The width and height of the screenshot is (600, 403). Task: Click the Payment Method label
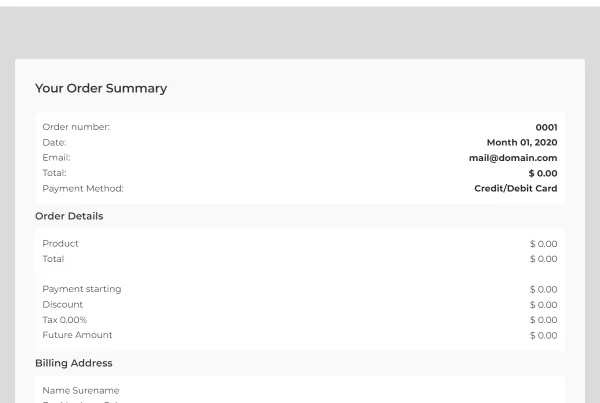(x=83, y=189)
